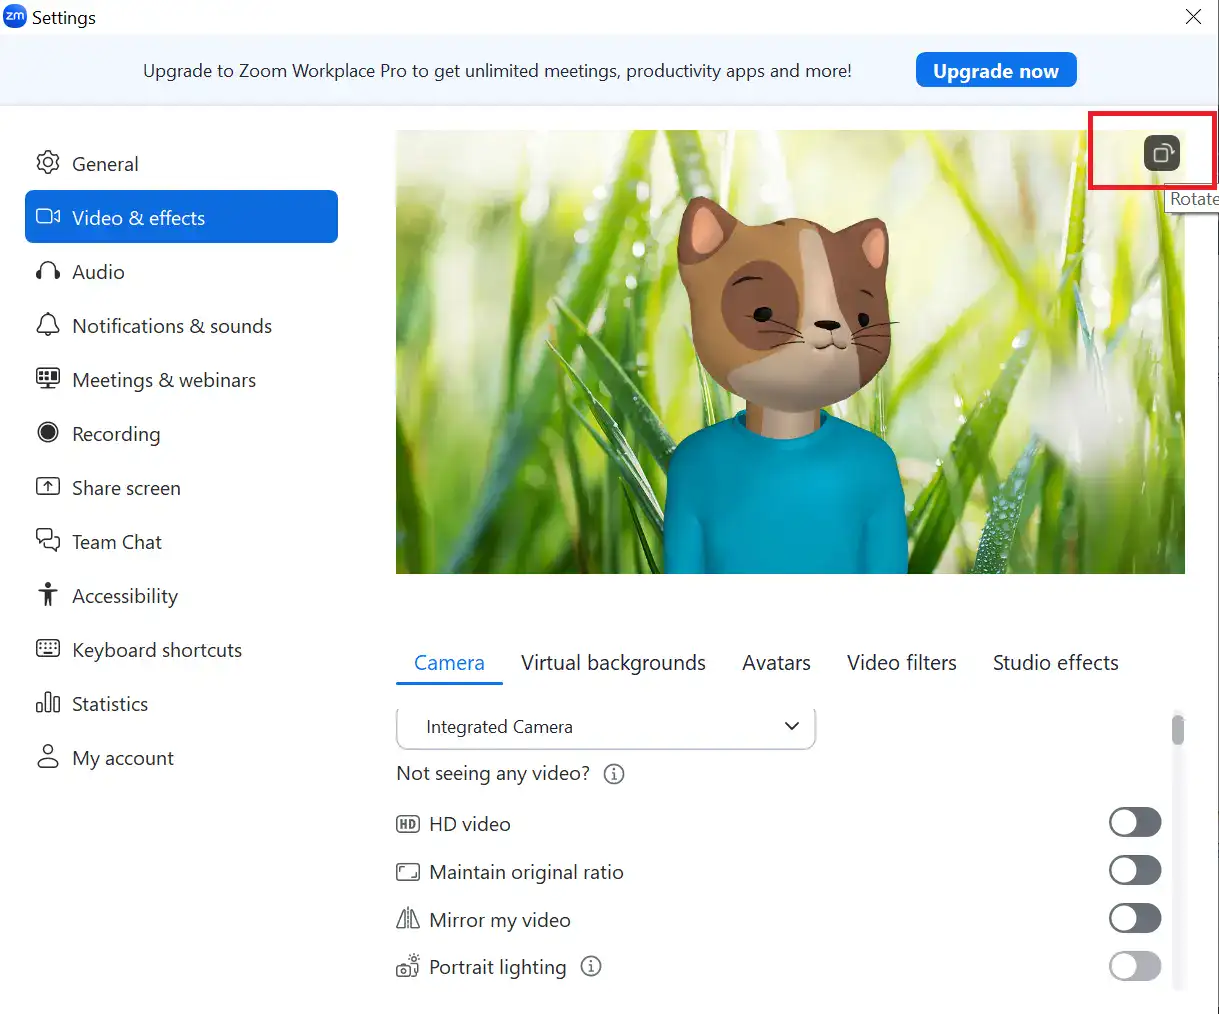Open Audio settings section
This screenshot has height=1014, width=1219.
click(181, 271)
